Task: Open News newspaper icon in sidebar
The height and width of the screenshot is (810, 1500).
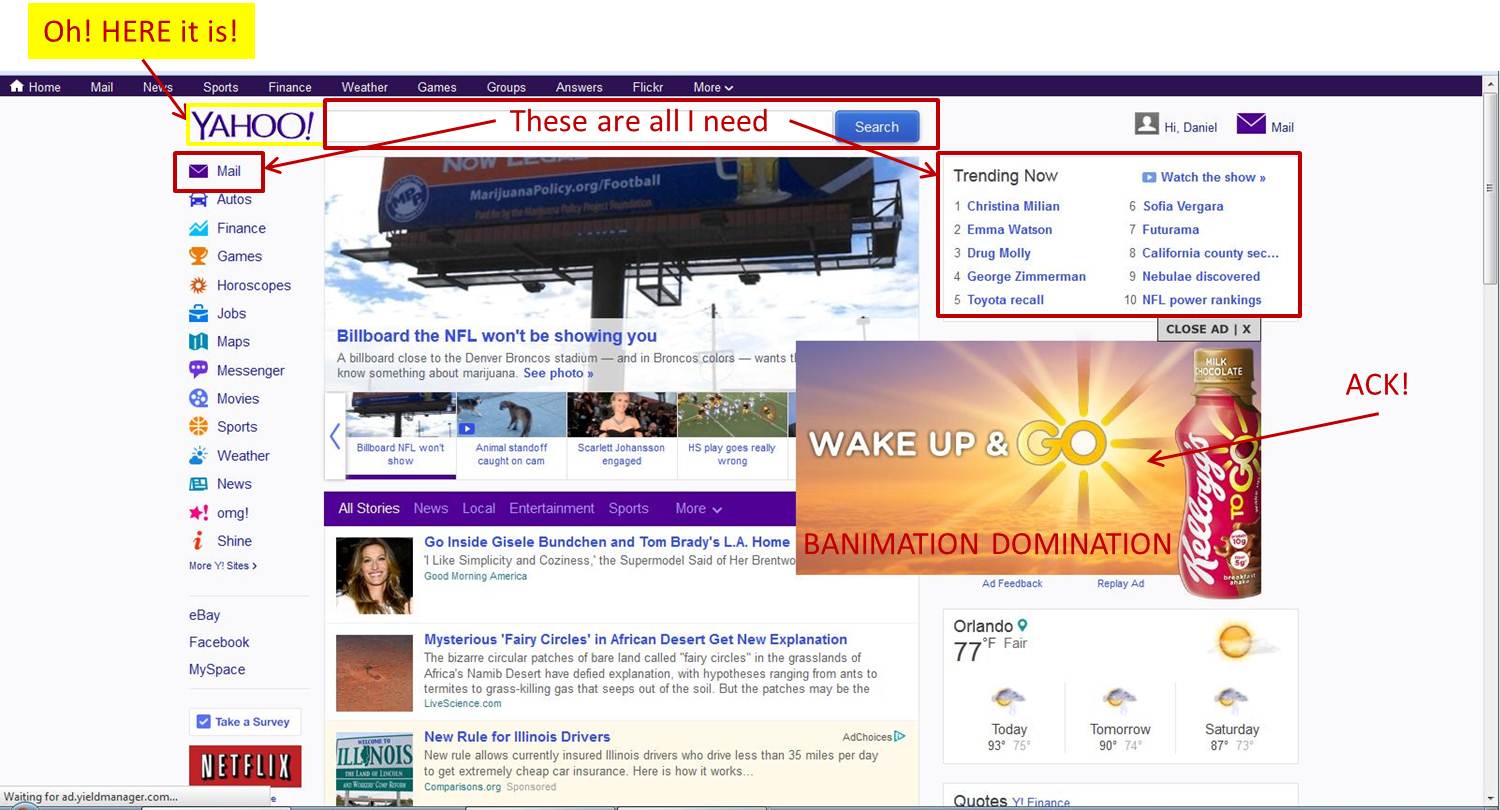Action: [x=199, y=483]
